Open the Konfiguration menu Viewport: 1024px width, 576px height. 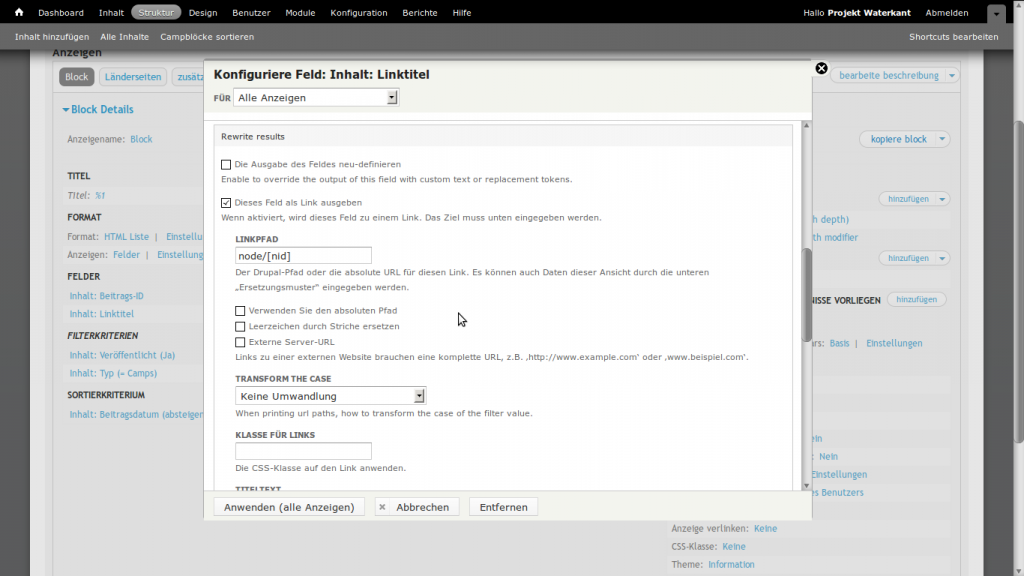(359, 13)
